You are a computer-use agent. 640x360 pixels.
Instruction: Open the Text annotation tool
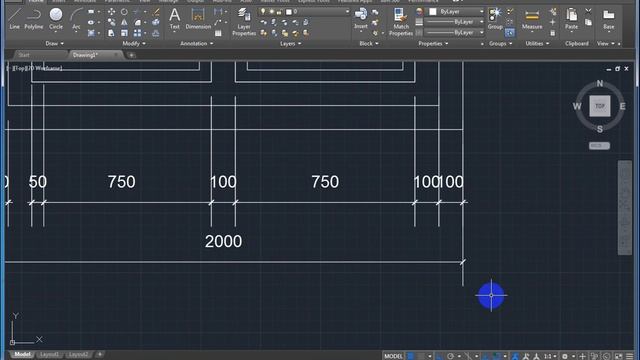(x=175, y=18)
